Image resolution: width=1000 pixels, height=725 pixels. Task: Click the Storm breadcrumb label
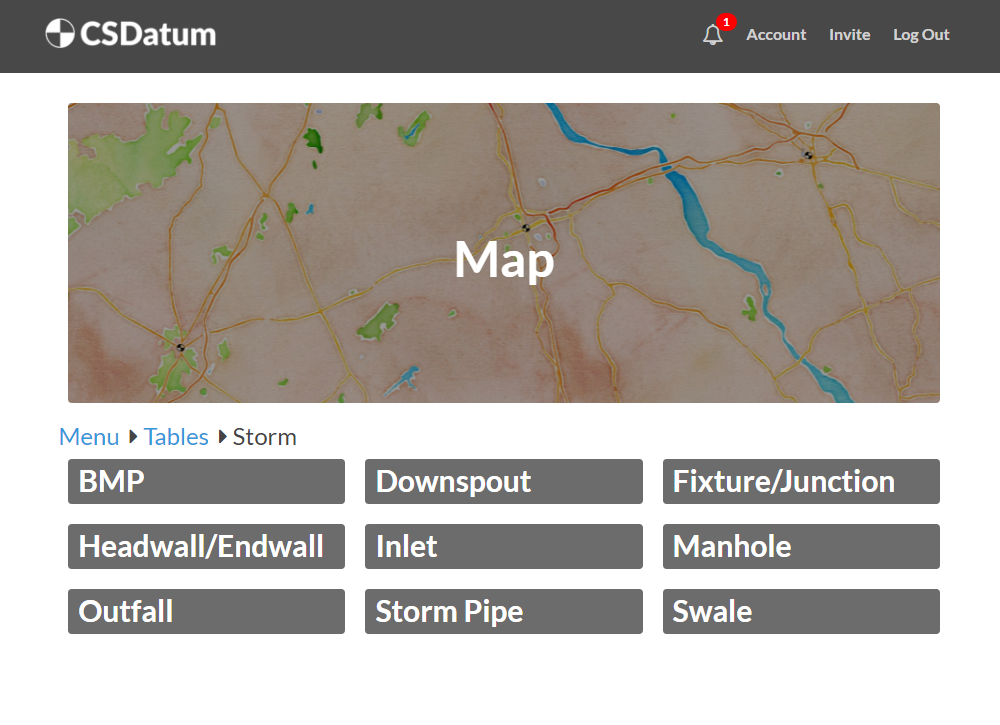[x=264, y=437]
